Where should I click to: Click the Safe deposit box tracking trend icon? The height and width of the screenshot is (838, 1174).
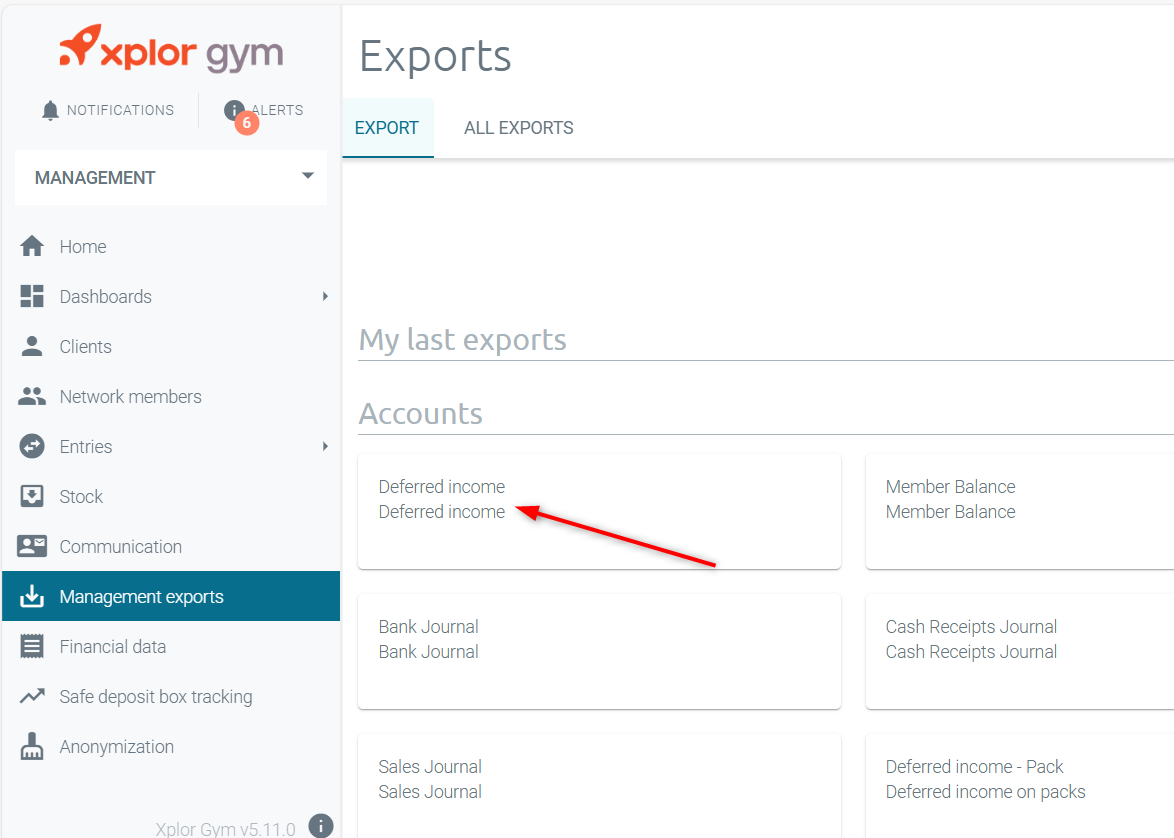pos(31,696)
